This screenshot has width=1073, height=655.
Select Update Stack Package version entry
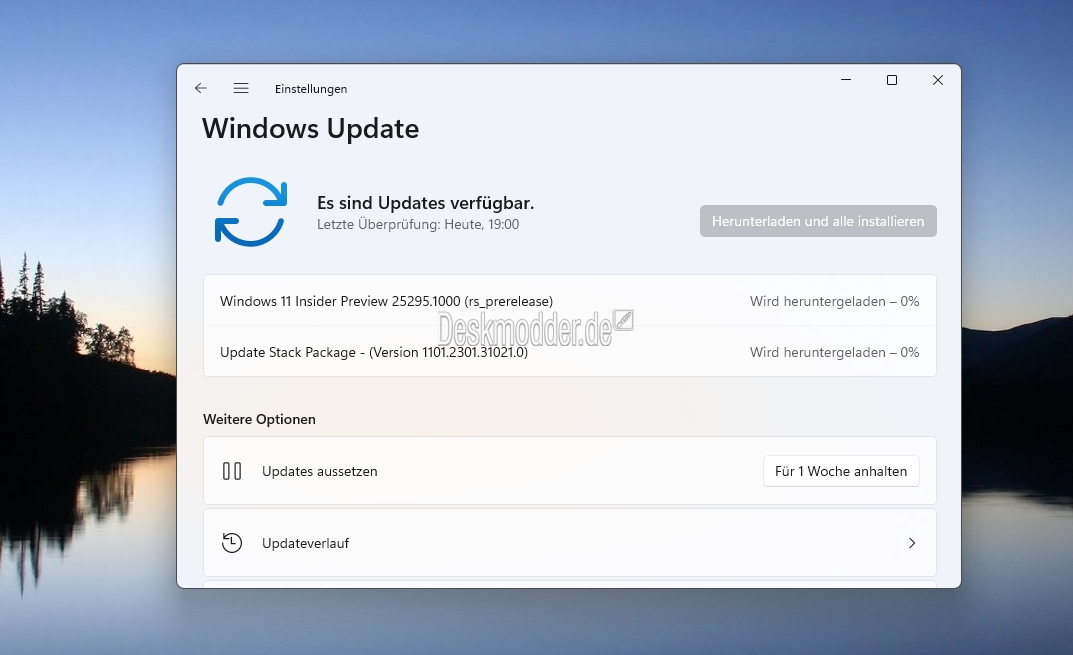point(569,352)
